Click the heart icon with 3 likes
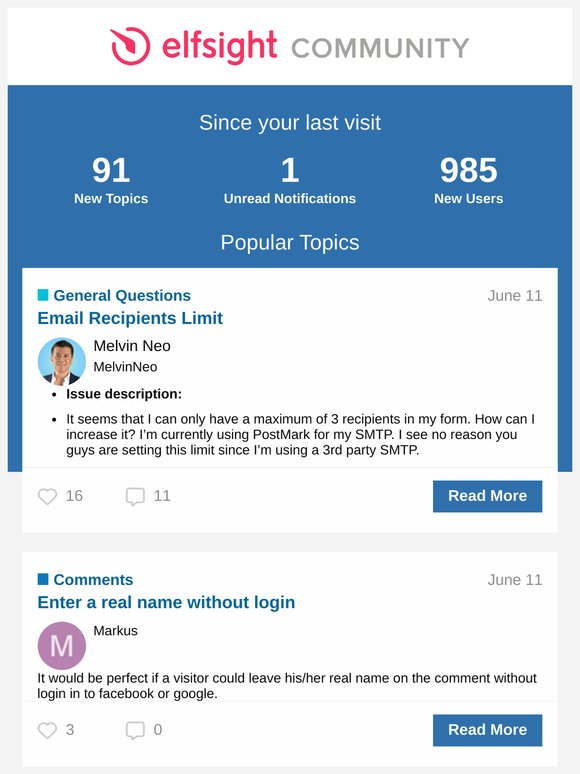Screen dimensions: 580x774 pos(47,730)
